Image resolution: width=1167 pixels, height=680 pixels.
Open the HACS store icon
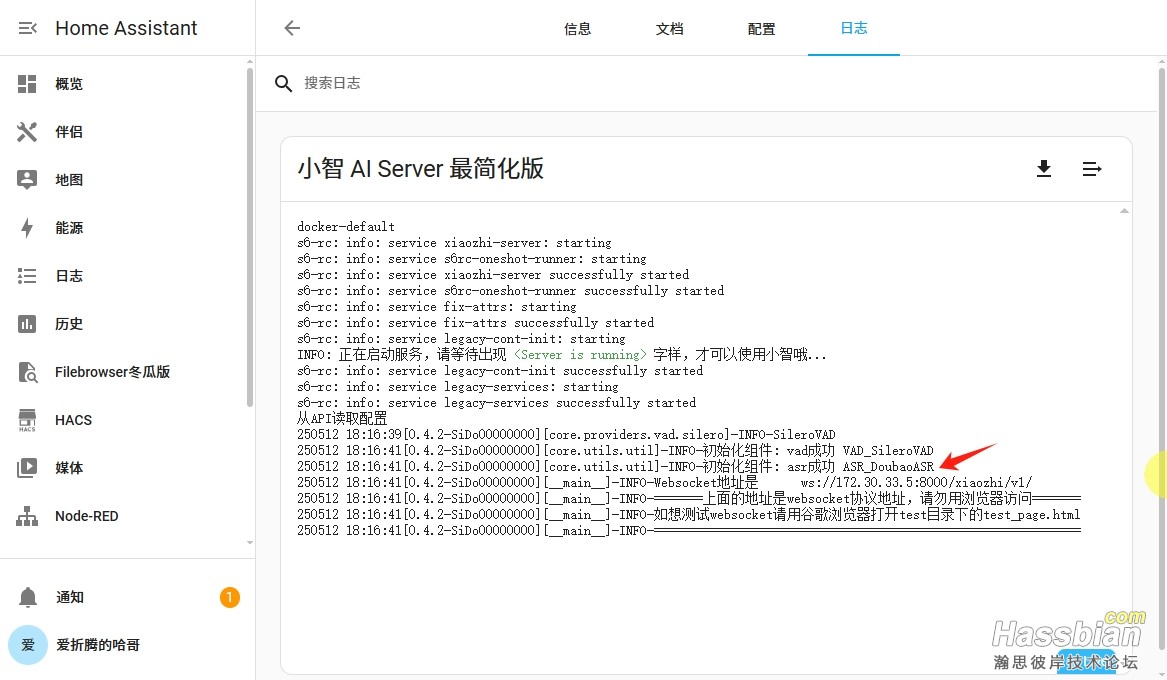tap(27, 420)
